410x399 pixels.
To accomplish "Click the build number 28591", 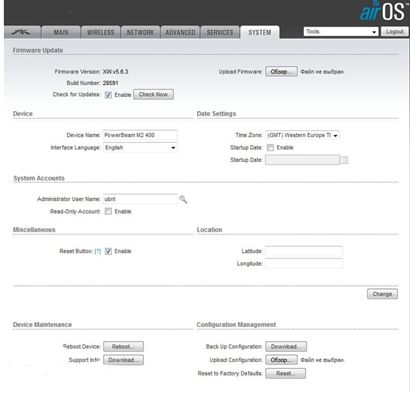I will tap(110, 83).
